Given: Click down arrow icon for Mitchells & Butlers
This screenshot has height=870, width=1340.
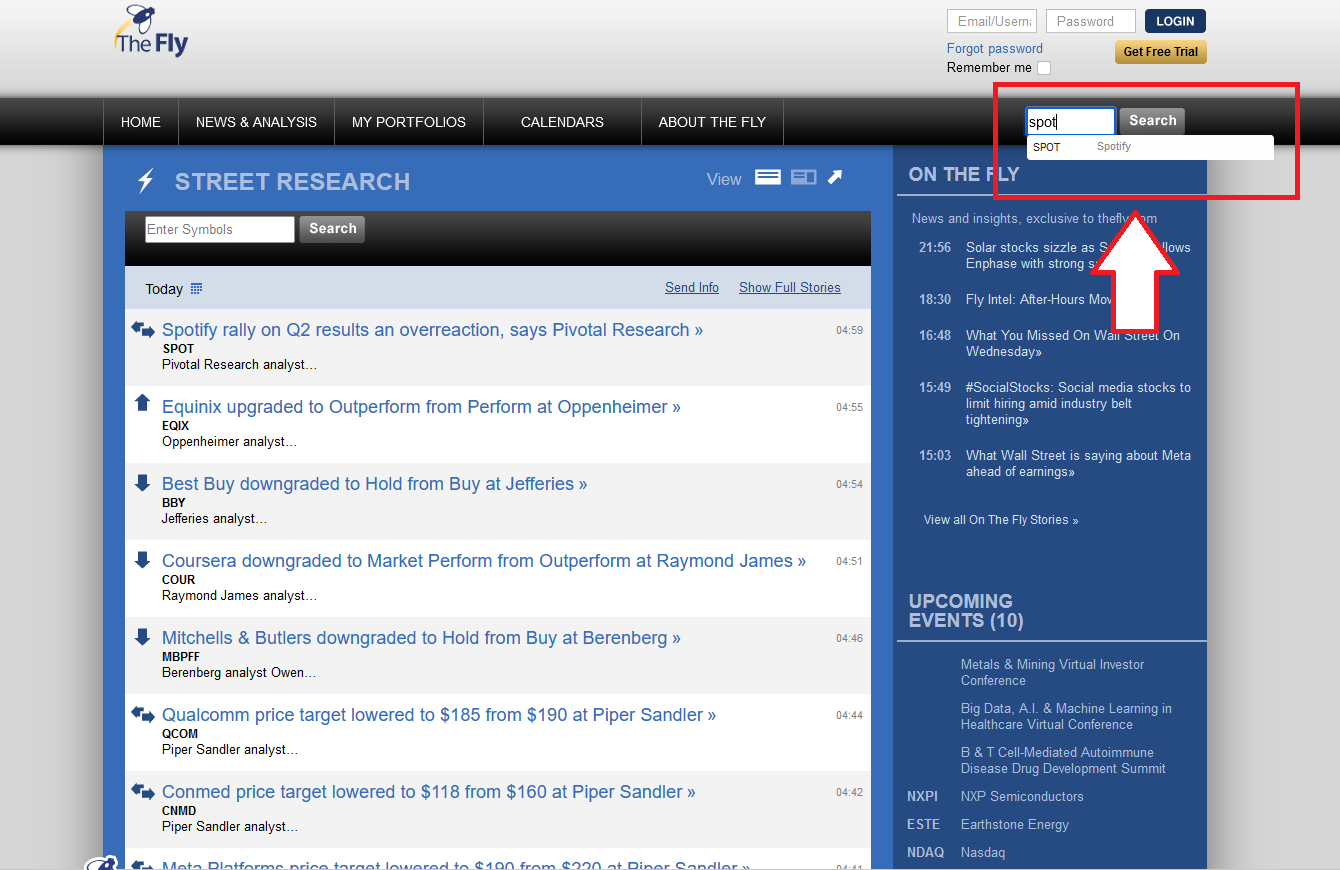Looking at the screenshot, I should (142, 637).
